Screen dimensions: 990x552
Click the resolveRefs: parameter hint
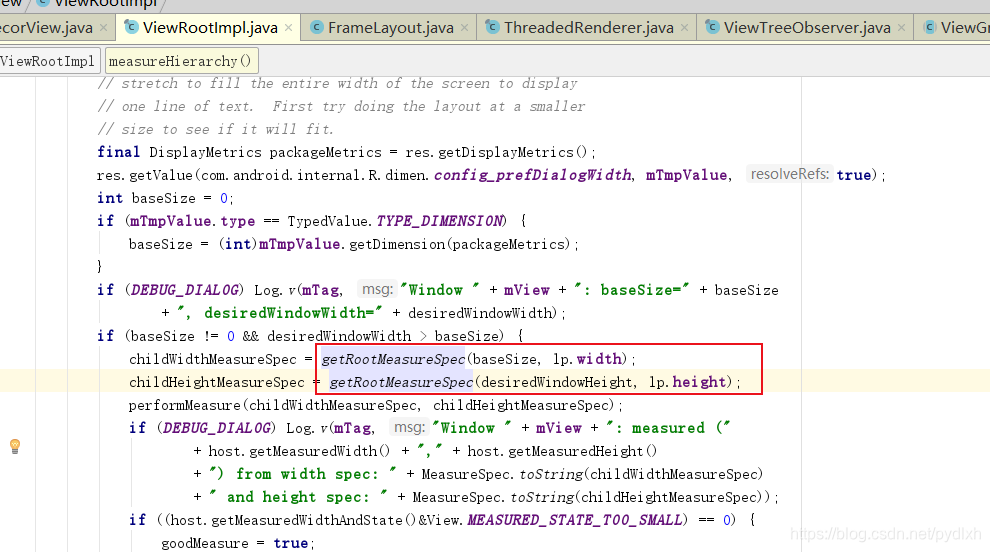coord(790,174)
